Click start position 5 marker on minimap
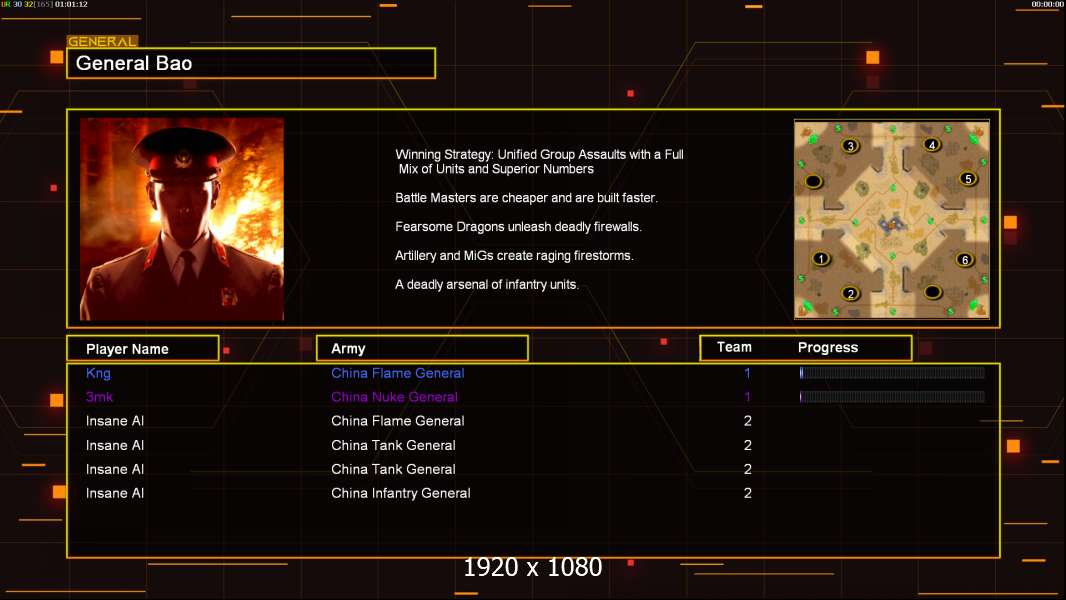Viewport: 1066px width, 600px height. click(968, 179)
